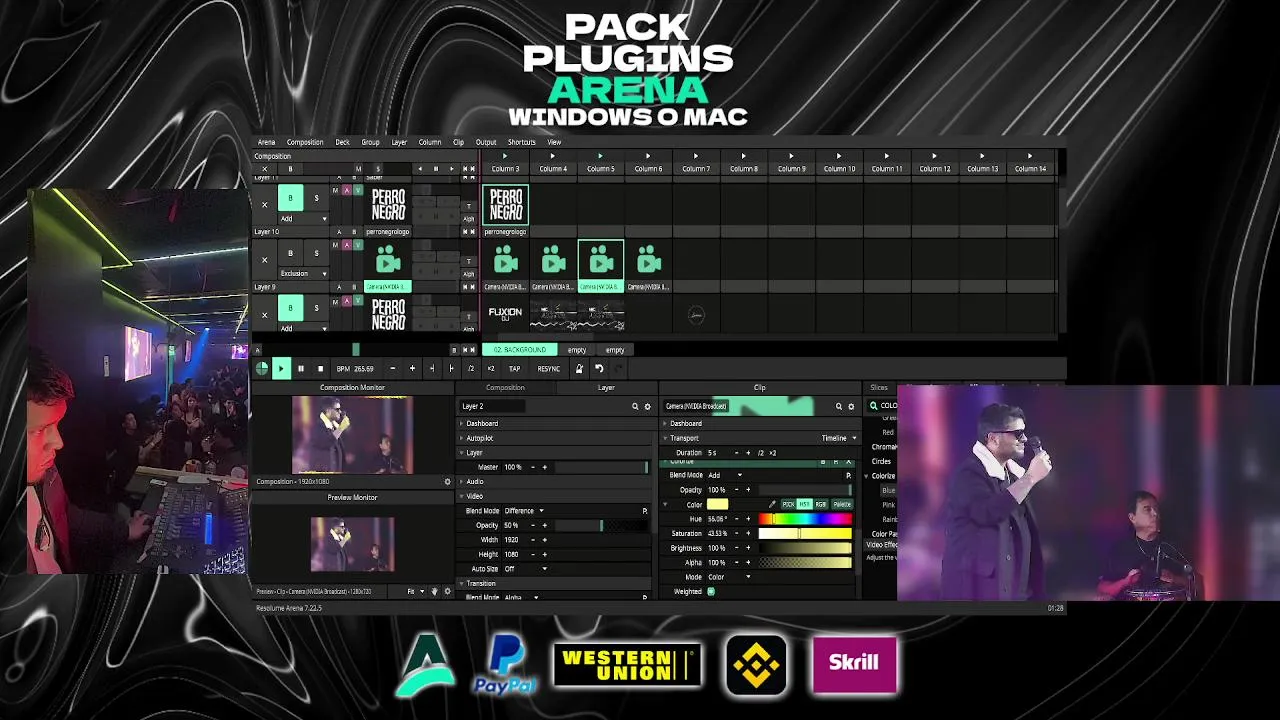Switch color mode to RGB

point(821,505)
